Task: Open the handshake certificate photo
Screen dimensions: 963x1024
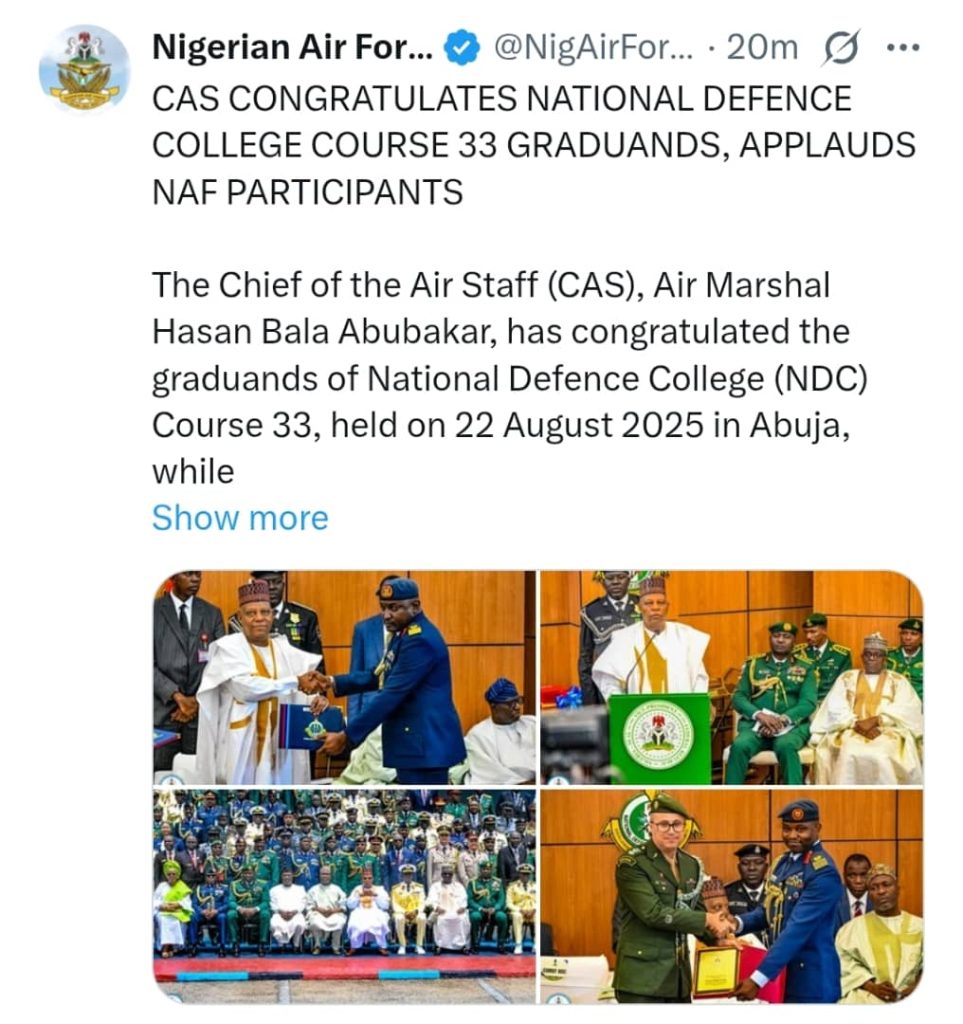Action: coord(344,677)
